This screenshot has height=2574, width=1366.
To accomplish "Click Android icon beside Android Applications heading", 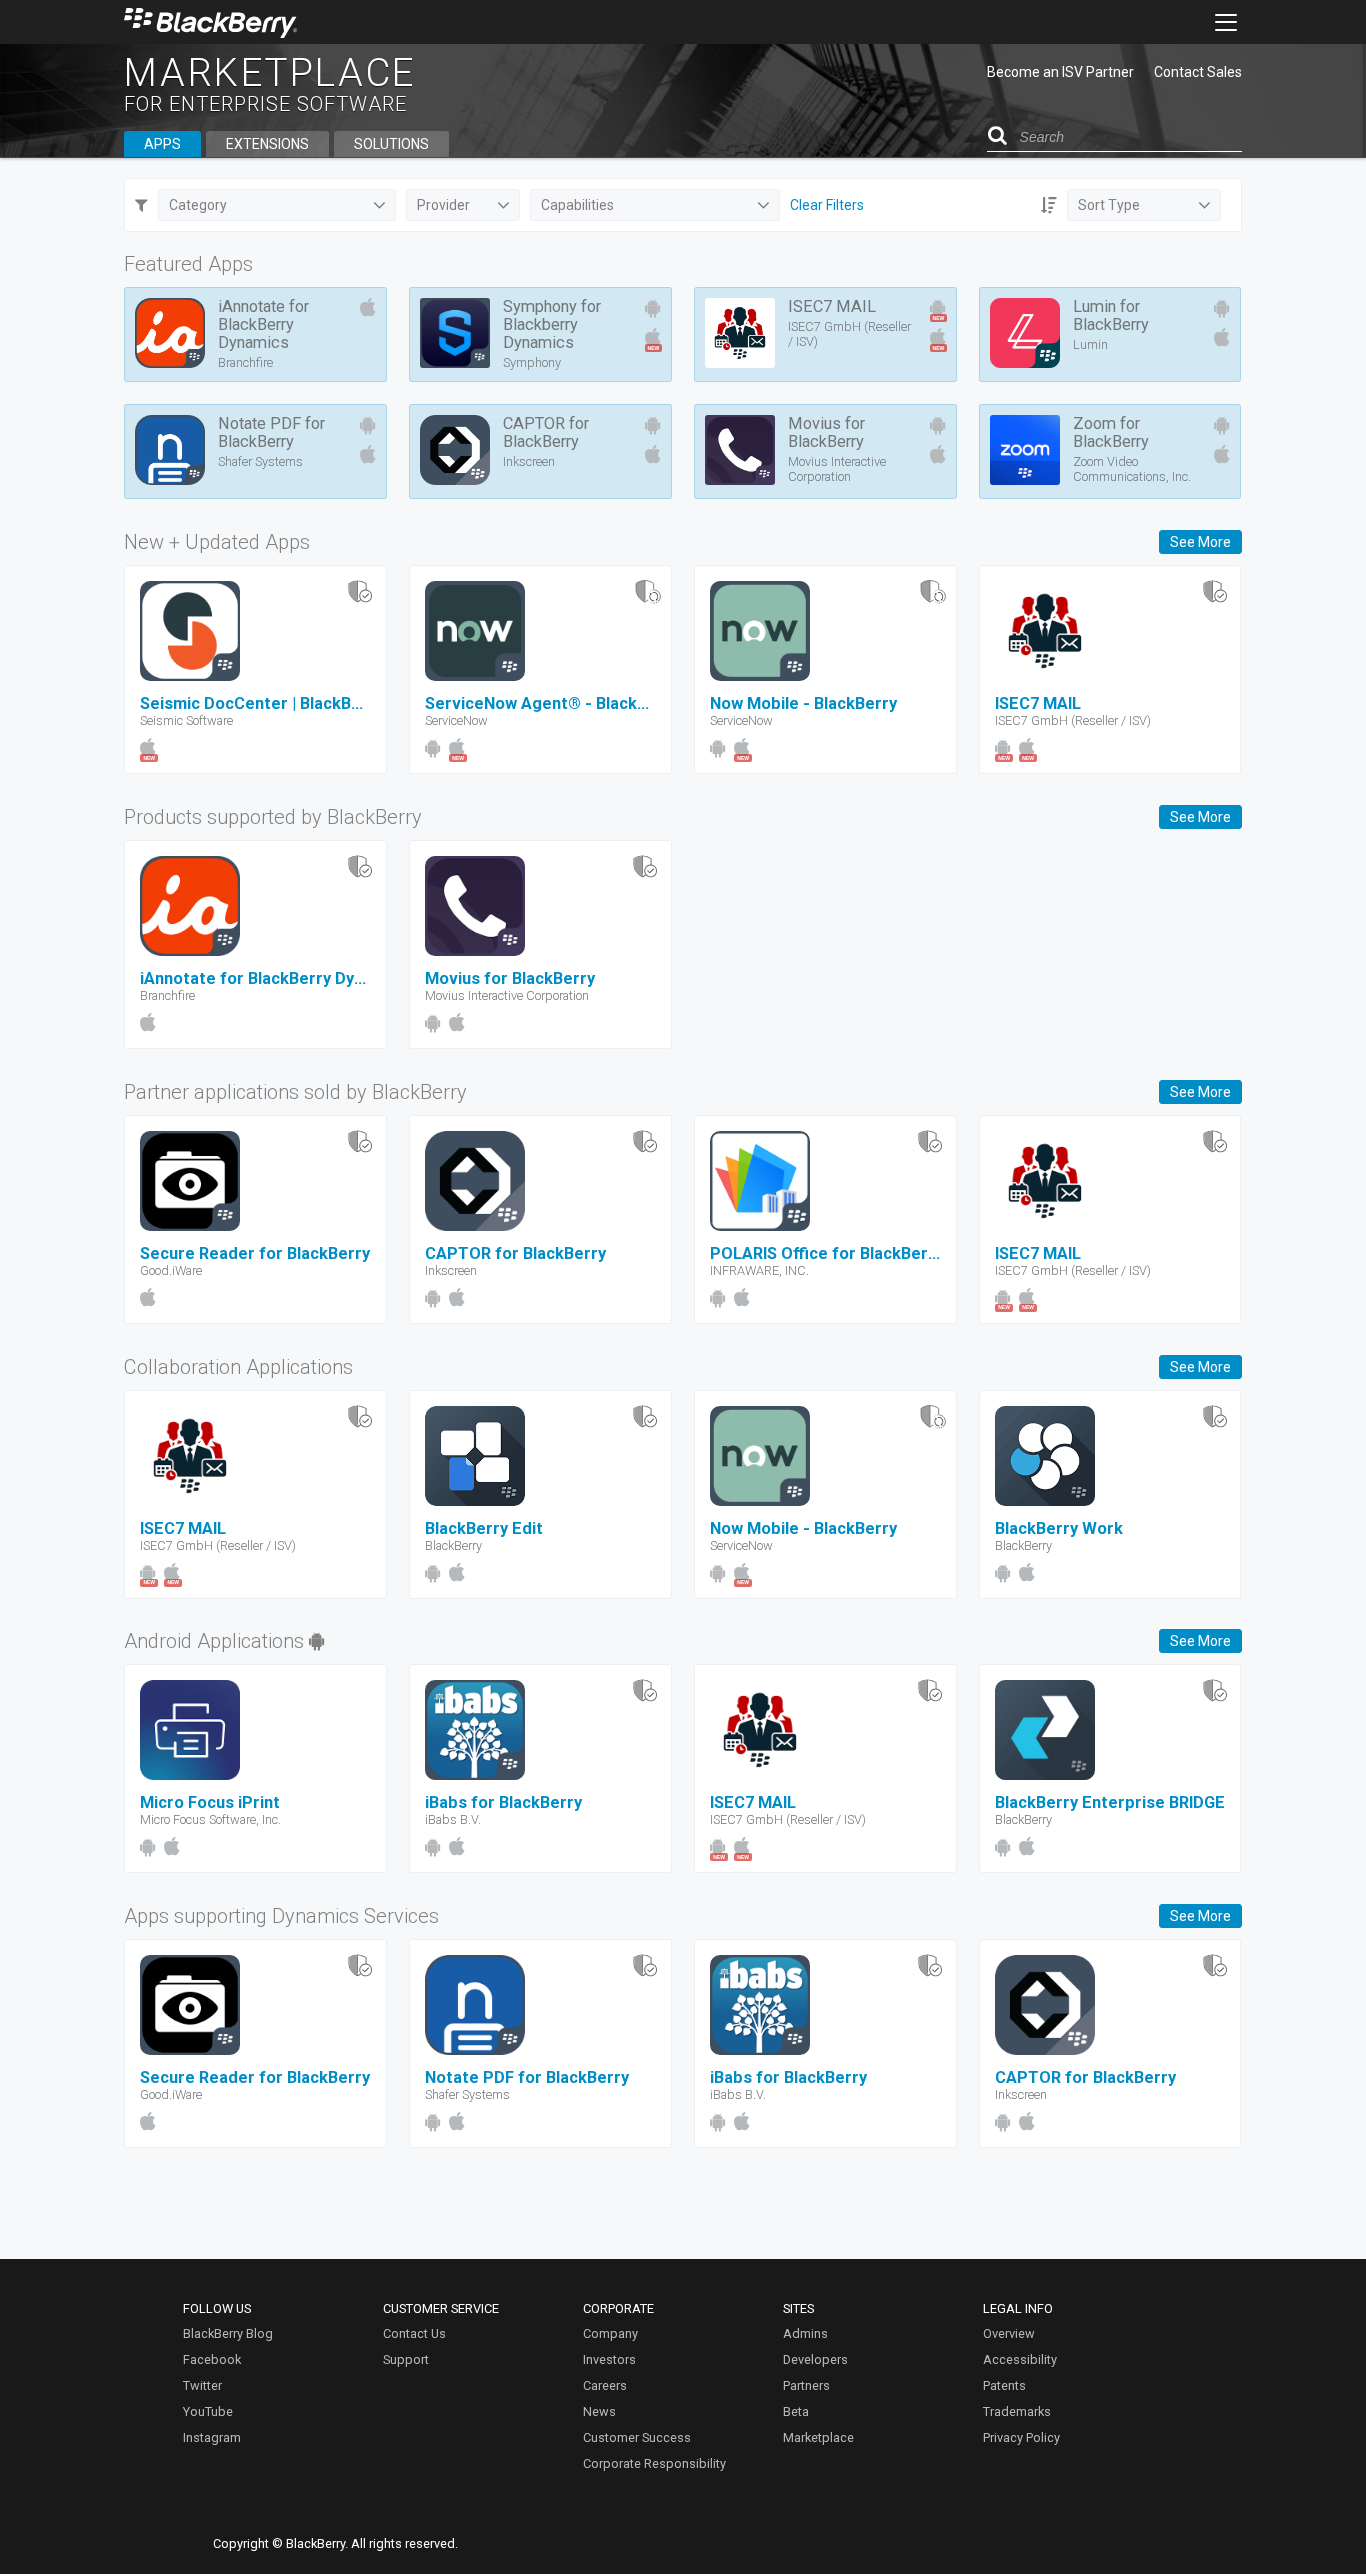I will (x=317, y=1641).
